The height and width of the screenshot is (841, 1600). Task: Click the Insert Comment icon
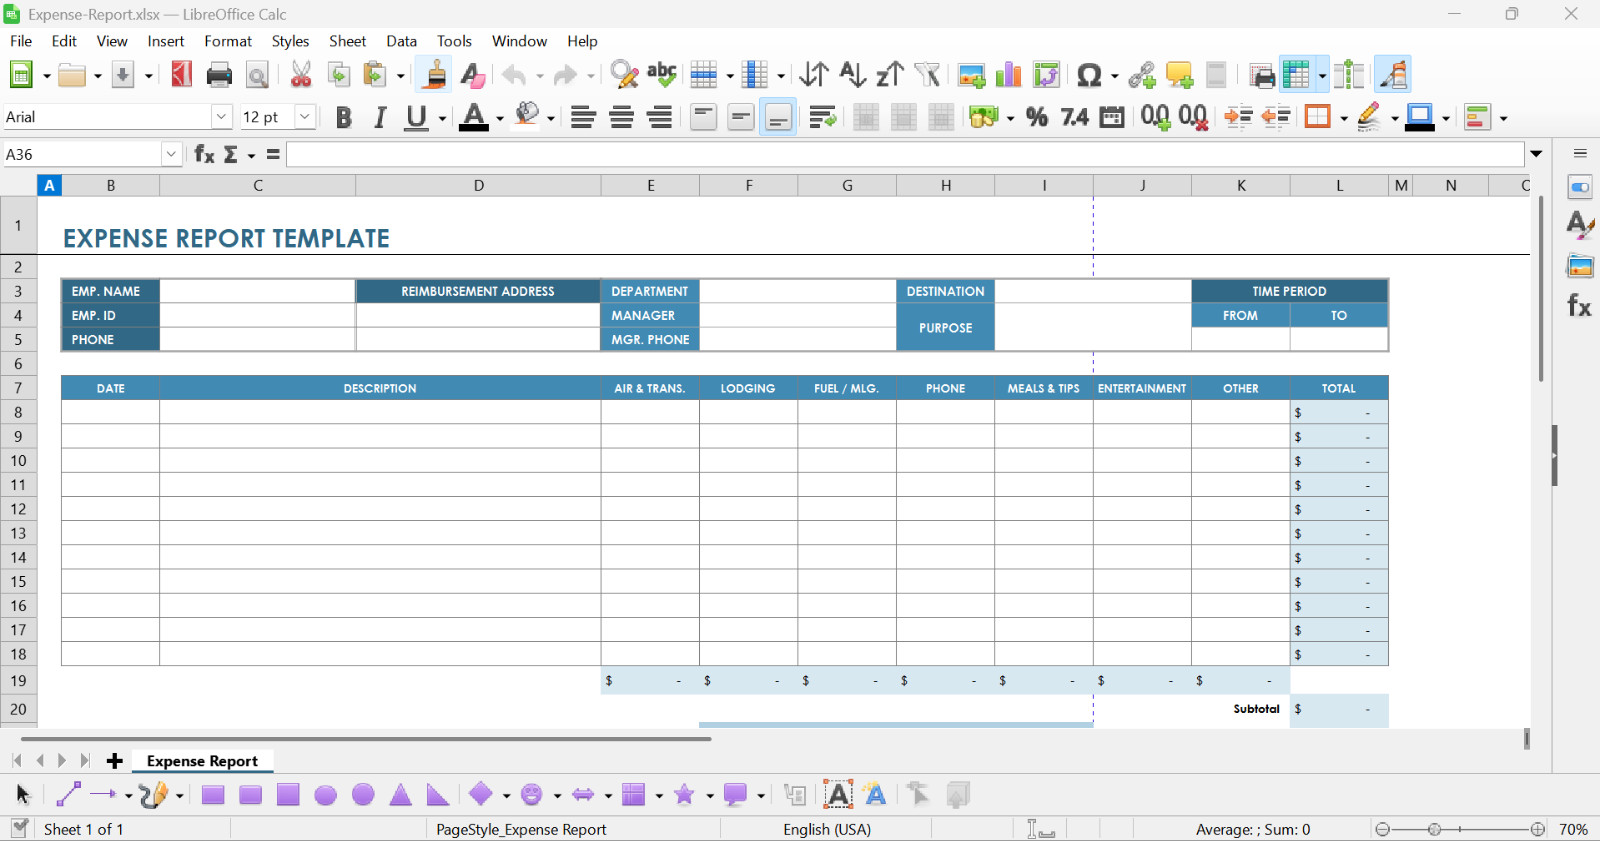pyautogui.click(x=1179, y=75)
